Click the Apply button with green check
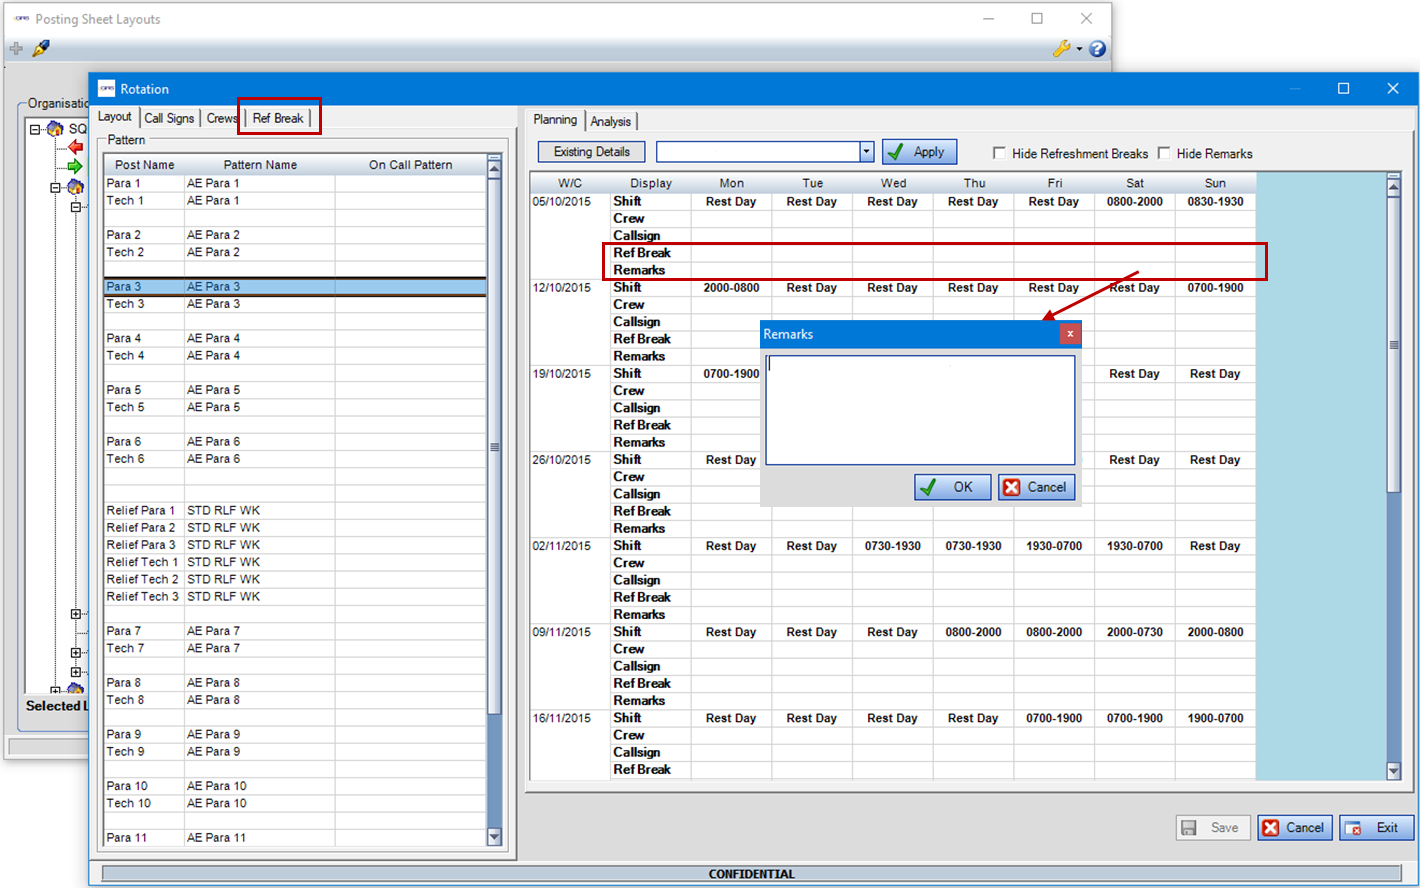 (x=919, y=152)
